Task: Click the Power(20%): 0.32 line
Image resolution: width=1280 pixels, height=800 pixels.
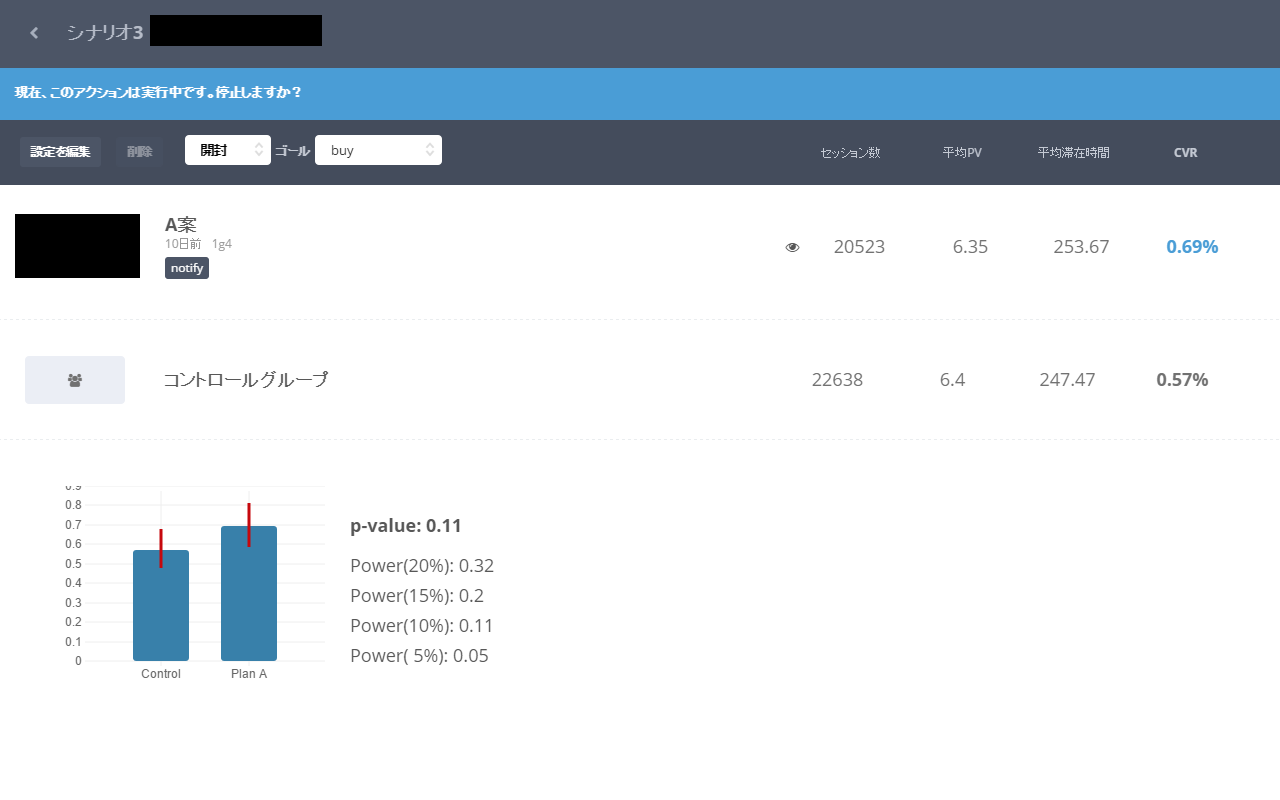Action: click(x=422, y=566)
